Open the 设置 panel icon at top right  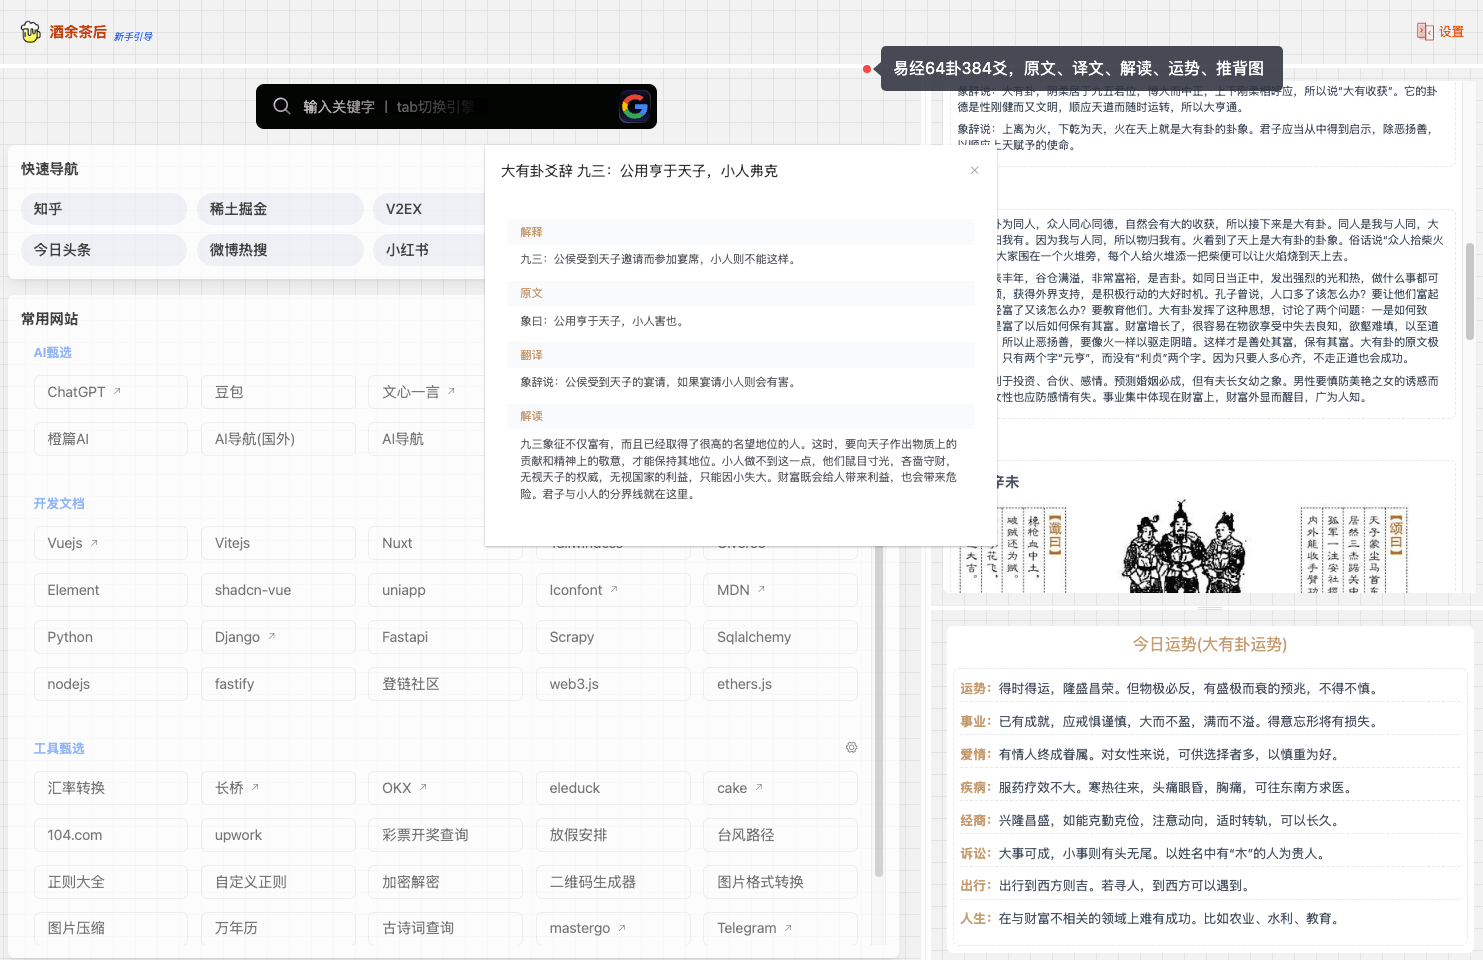1441,31
